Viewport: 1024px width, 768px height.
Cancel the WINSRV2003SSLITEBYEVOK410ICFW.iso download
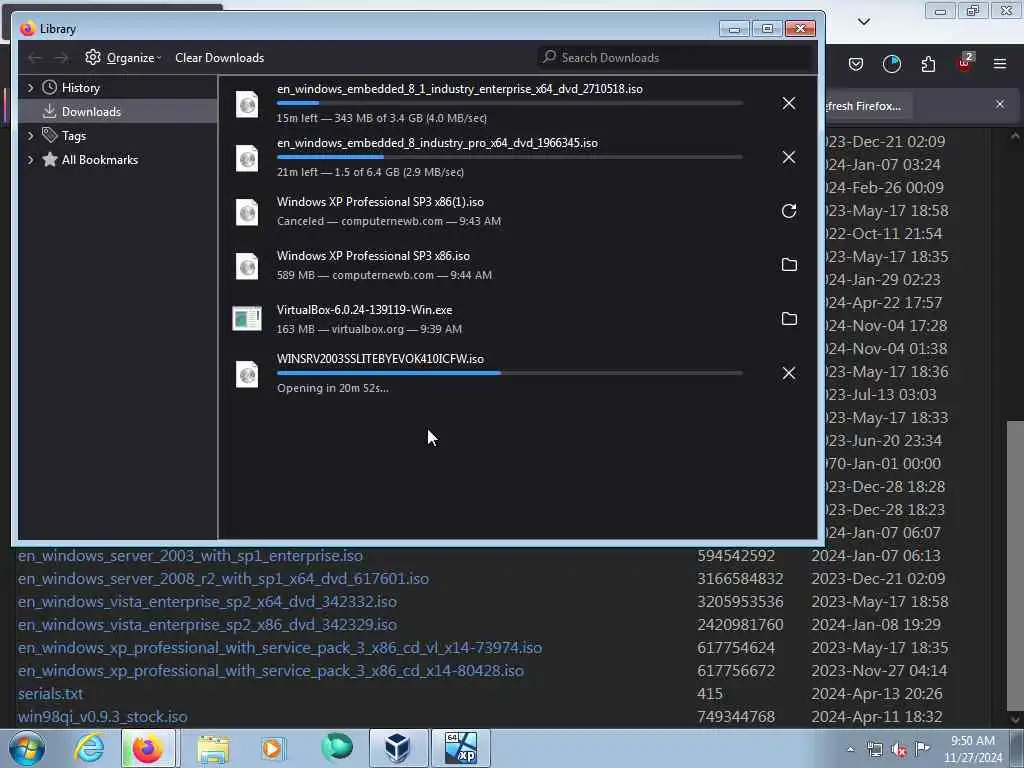[x=788, y=373]
